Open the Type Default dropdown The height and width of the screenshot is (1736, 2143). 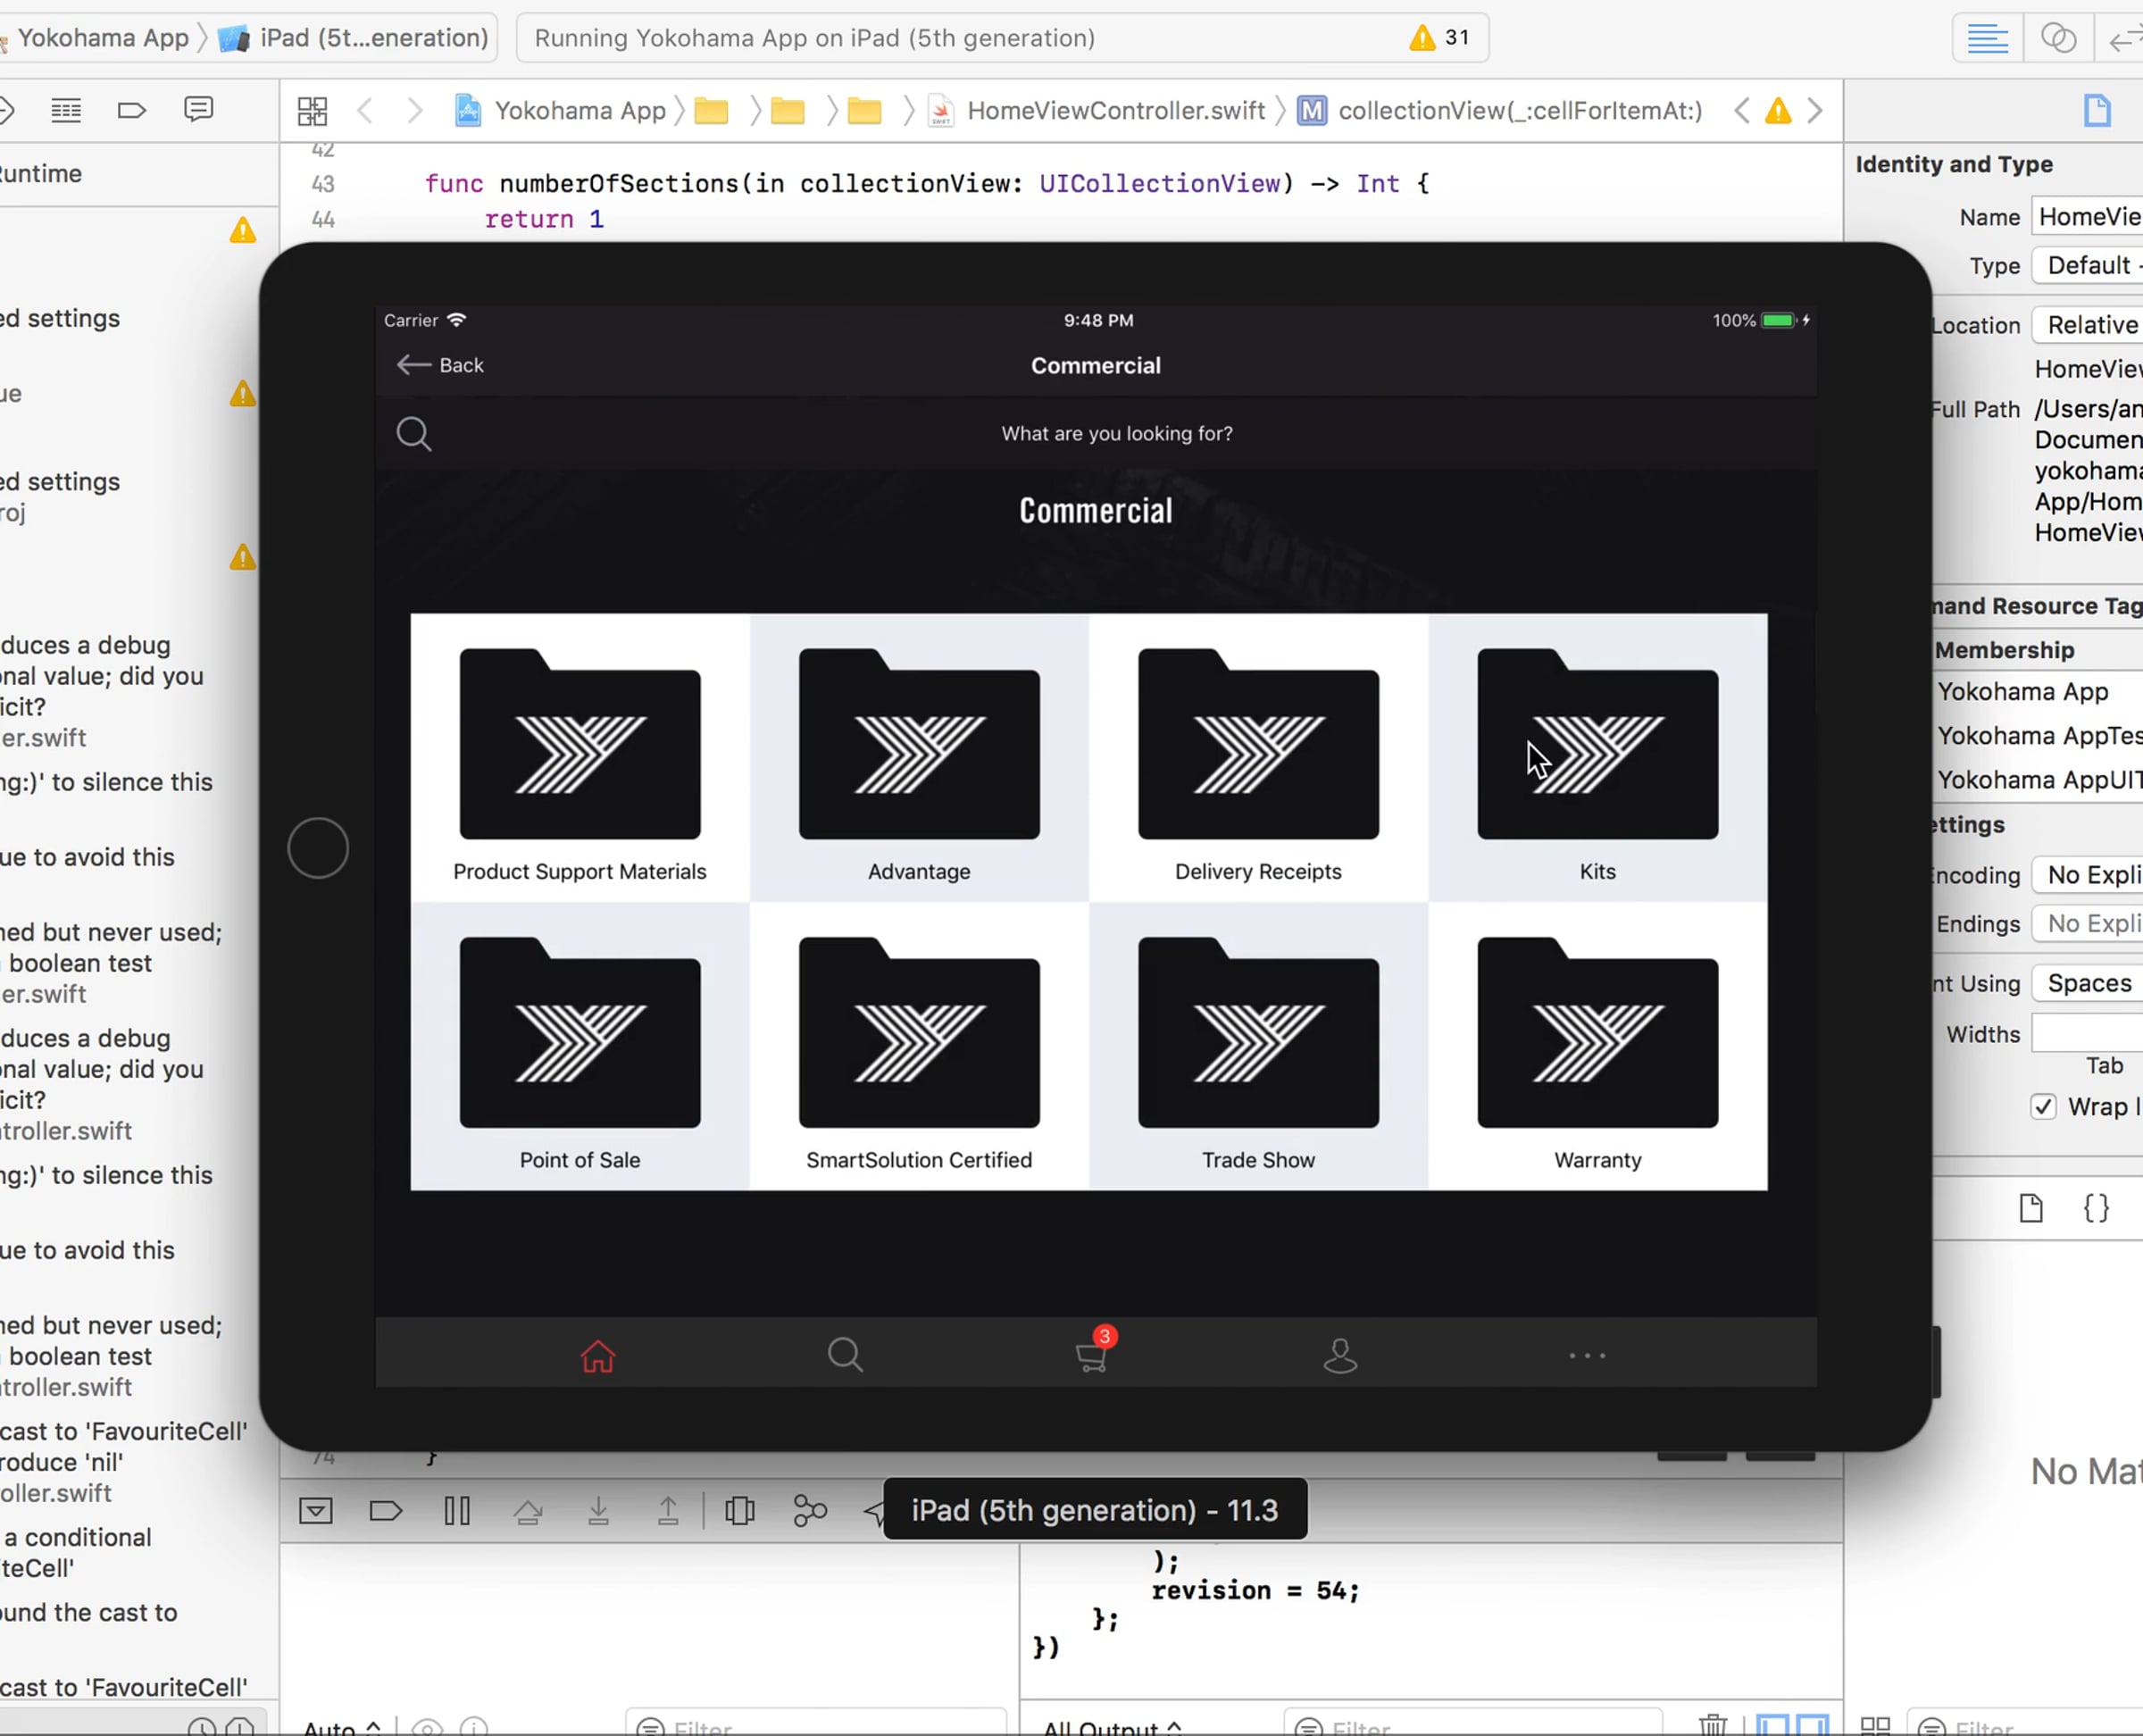2088,266
